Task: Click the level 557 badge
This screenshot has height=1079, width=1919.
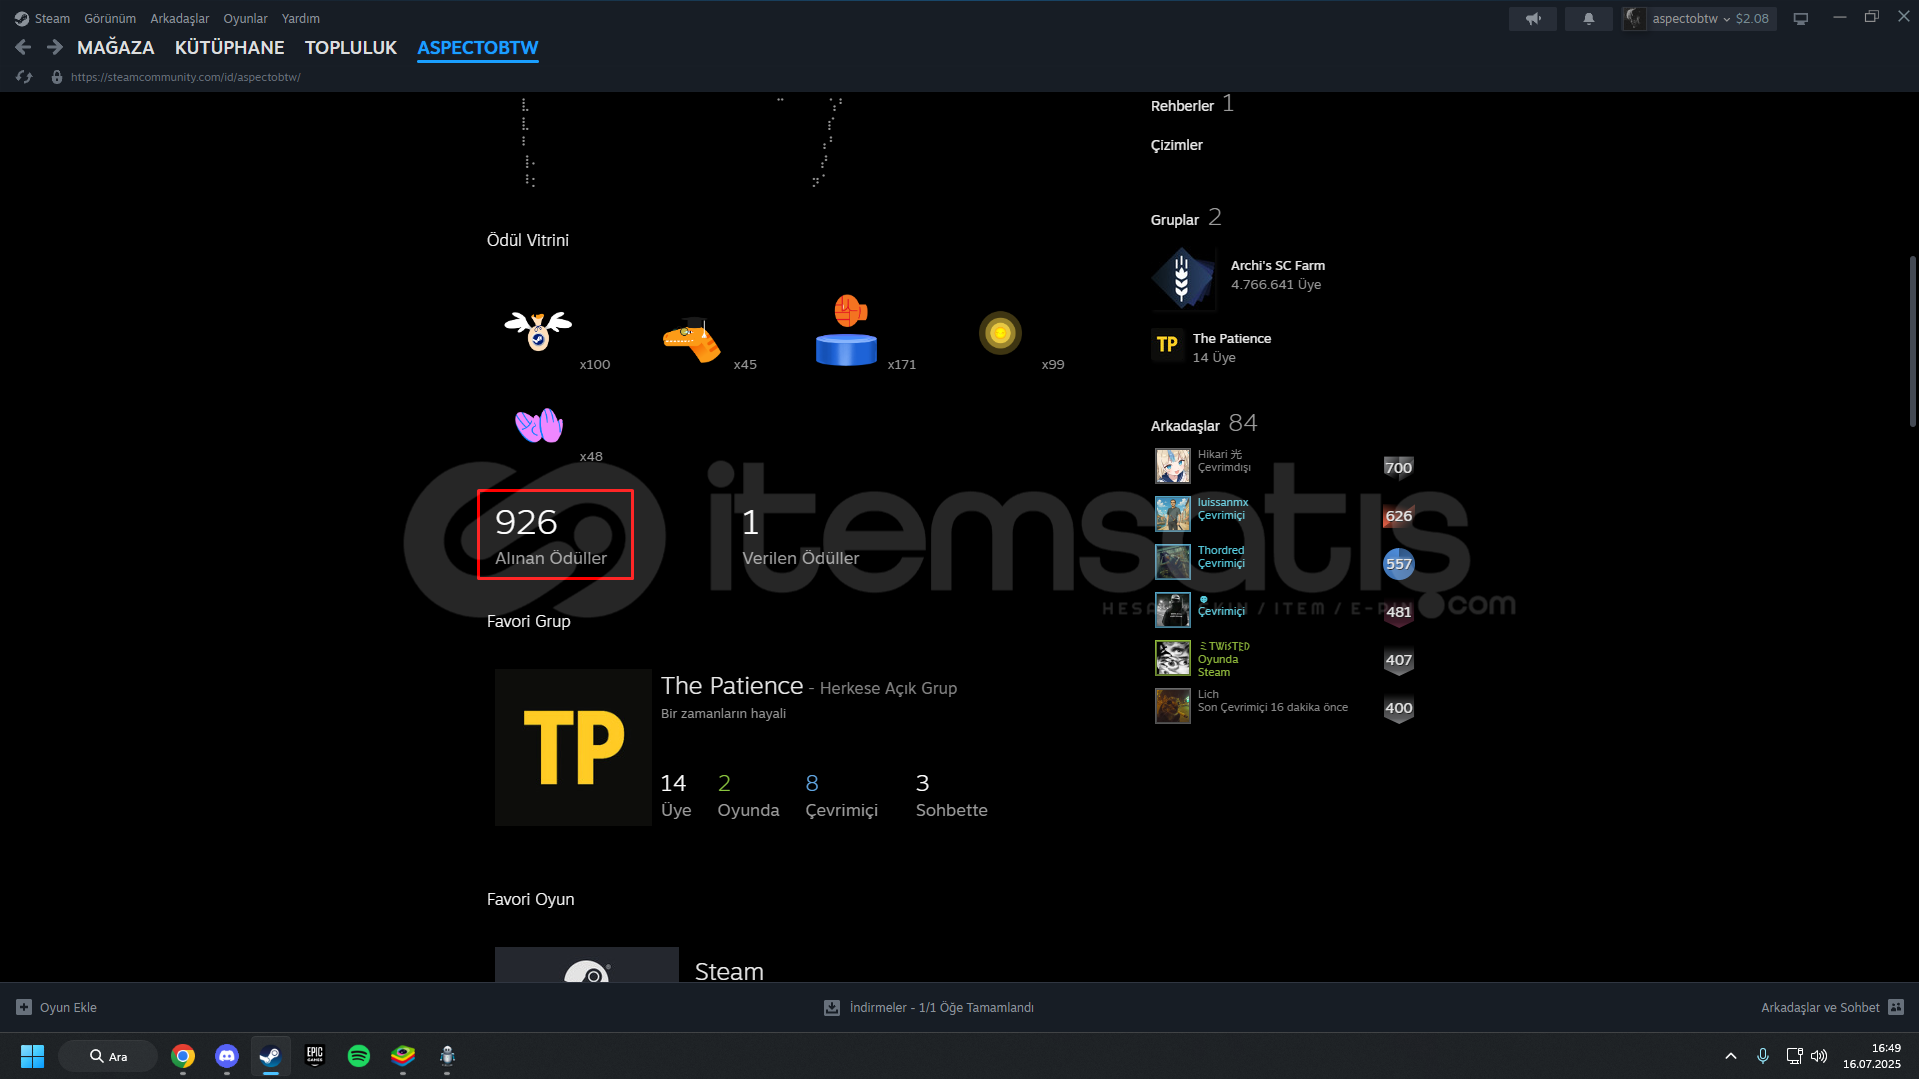Action: pyautogui.click(x=1398, y=564)
